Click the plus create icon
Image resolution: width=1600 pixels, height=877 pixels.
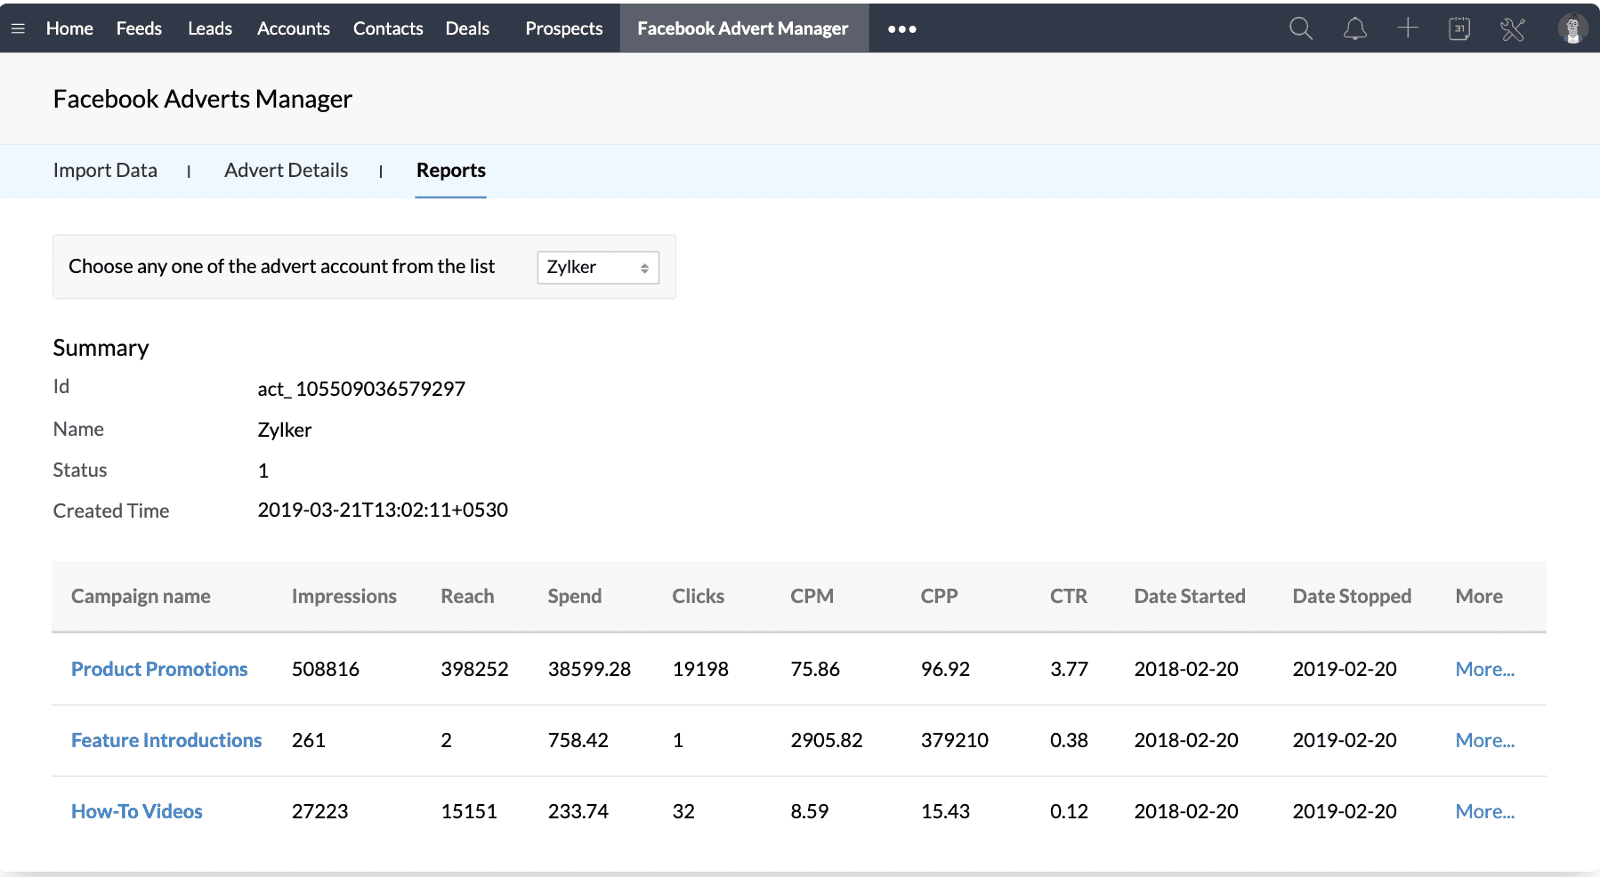click(x=1408, y=28)
